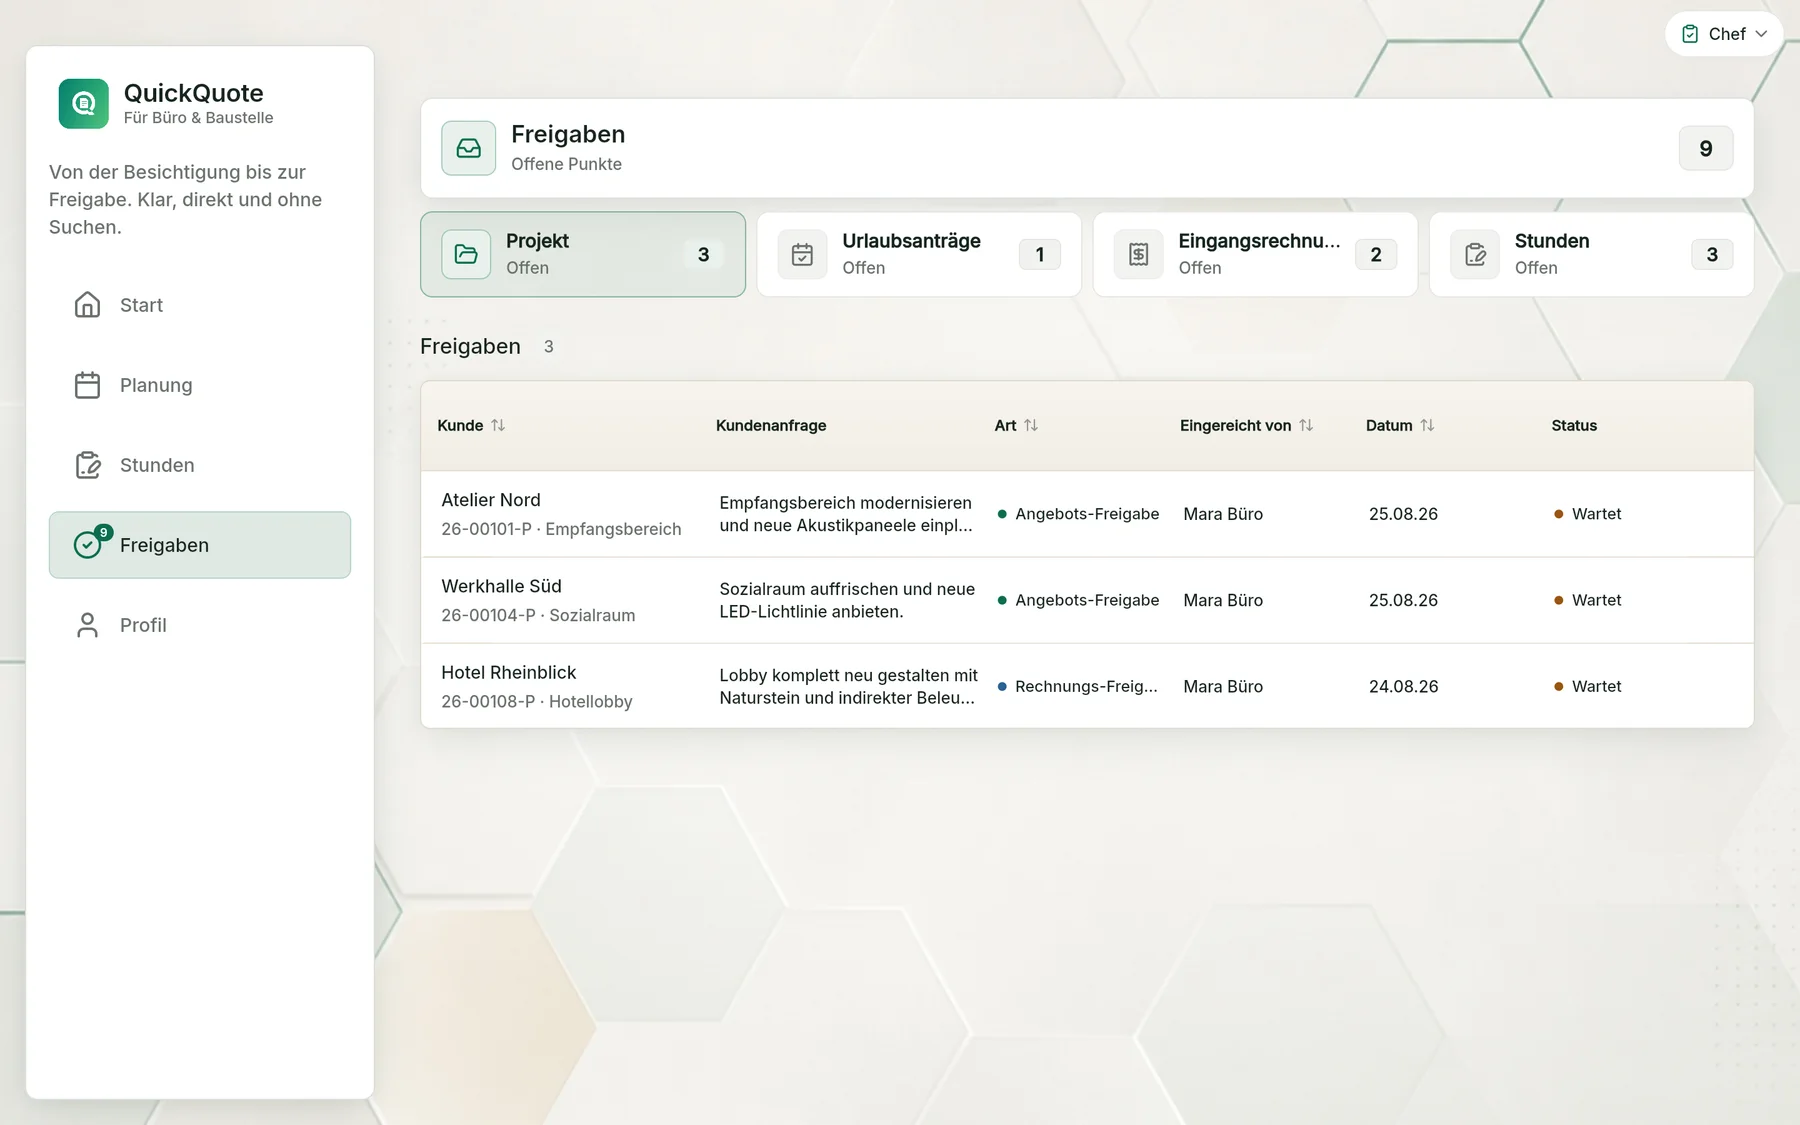
Task: Click 26-00108-P · Hotellobby project number
Action: pos(537,701)
